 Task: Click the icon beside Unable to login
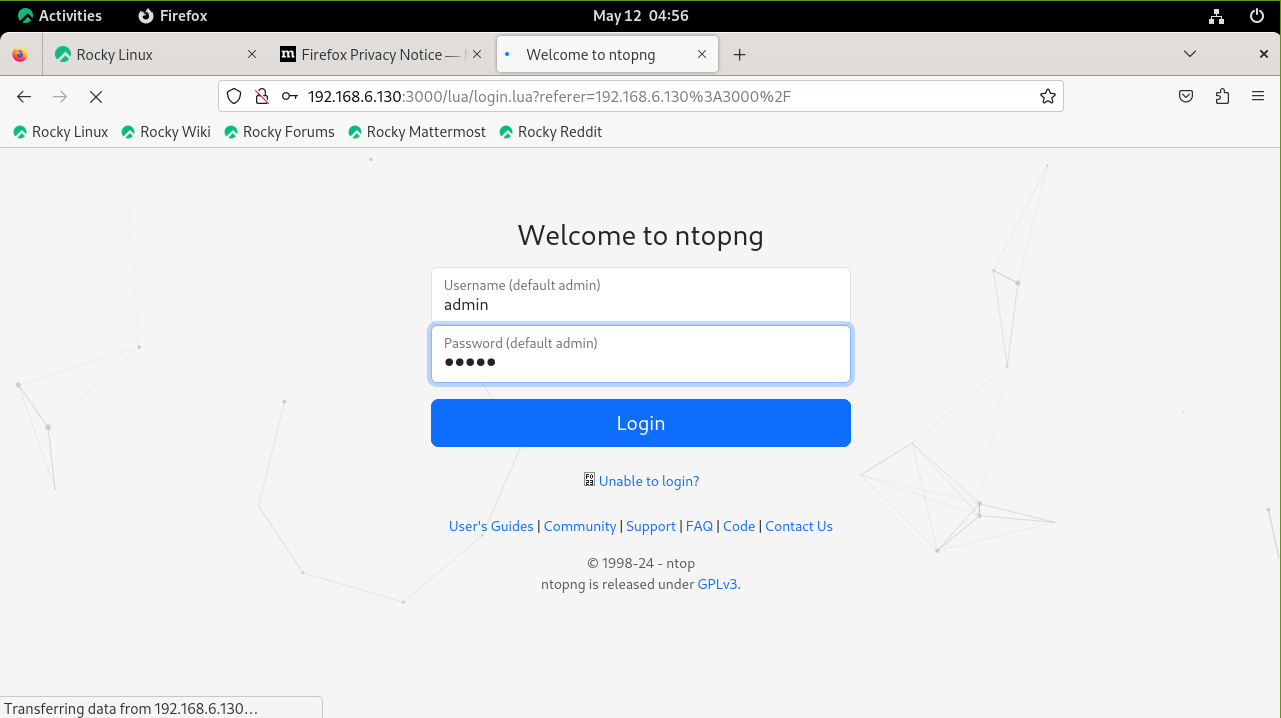pyautogui.click(x=589, y=480)
